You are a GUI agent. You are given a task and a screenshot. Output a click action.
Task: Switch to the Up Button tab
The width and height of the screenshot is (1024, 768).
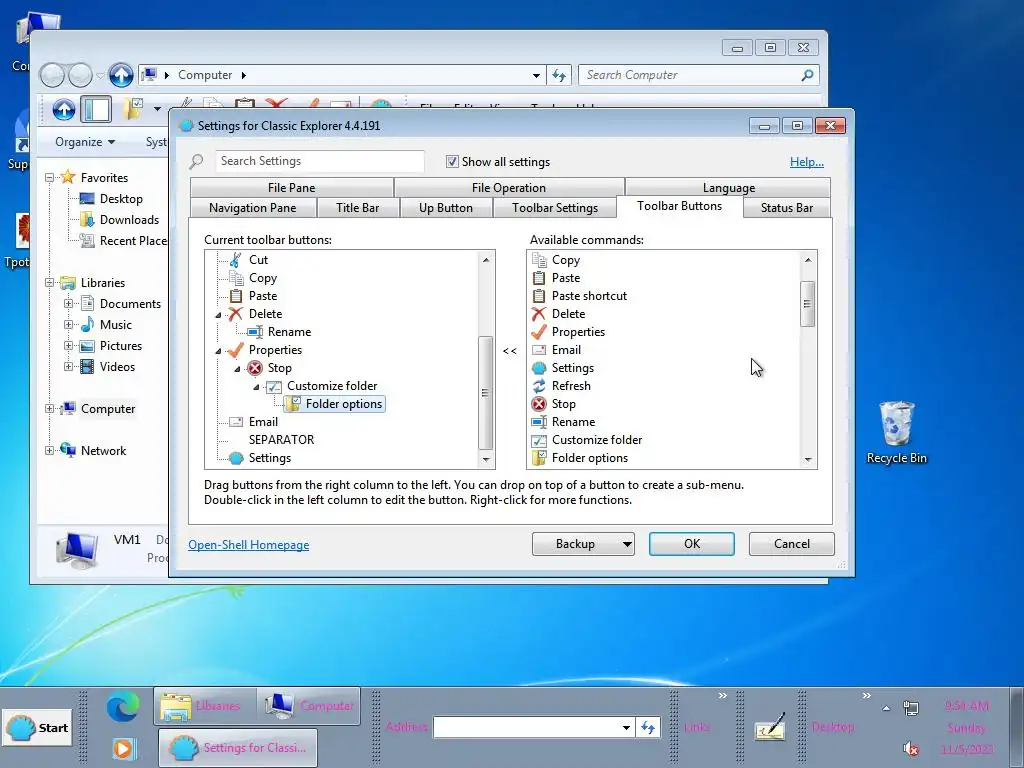click(446, 208)
